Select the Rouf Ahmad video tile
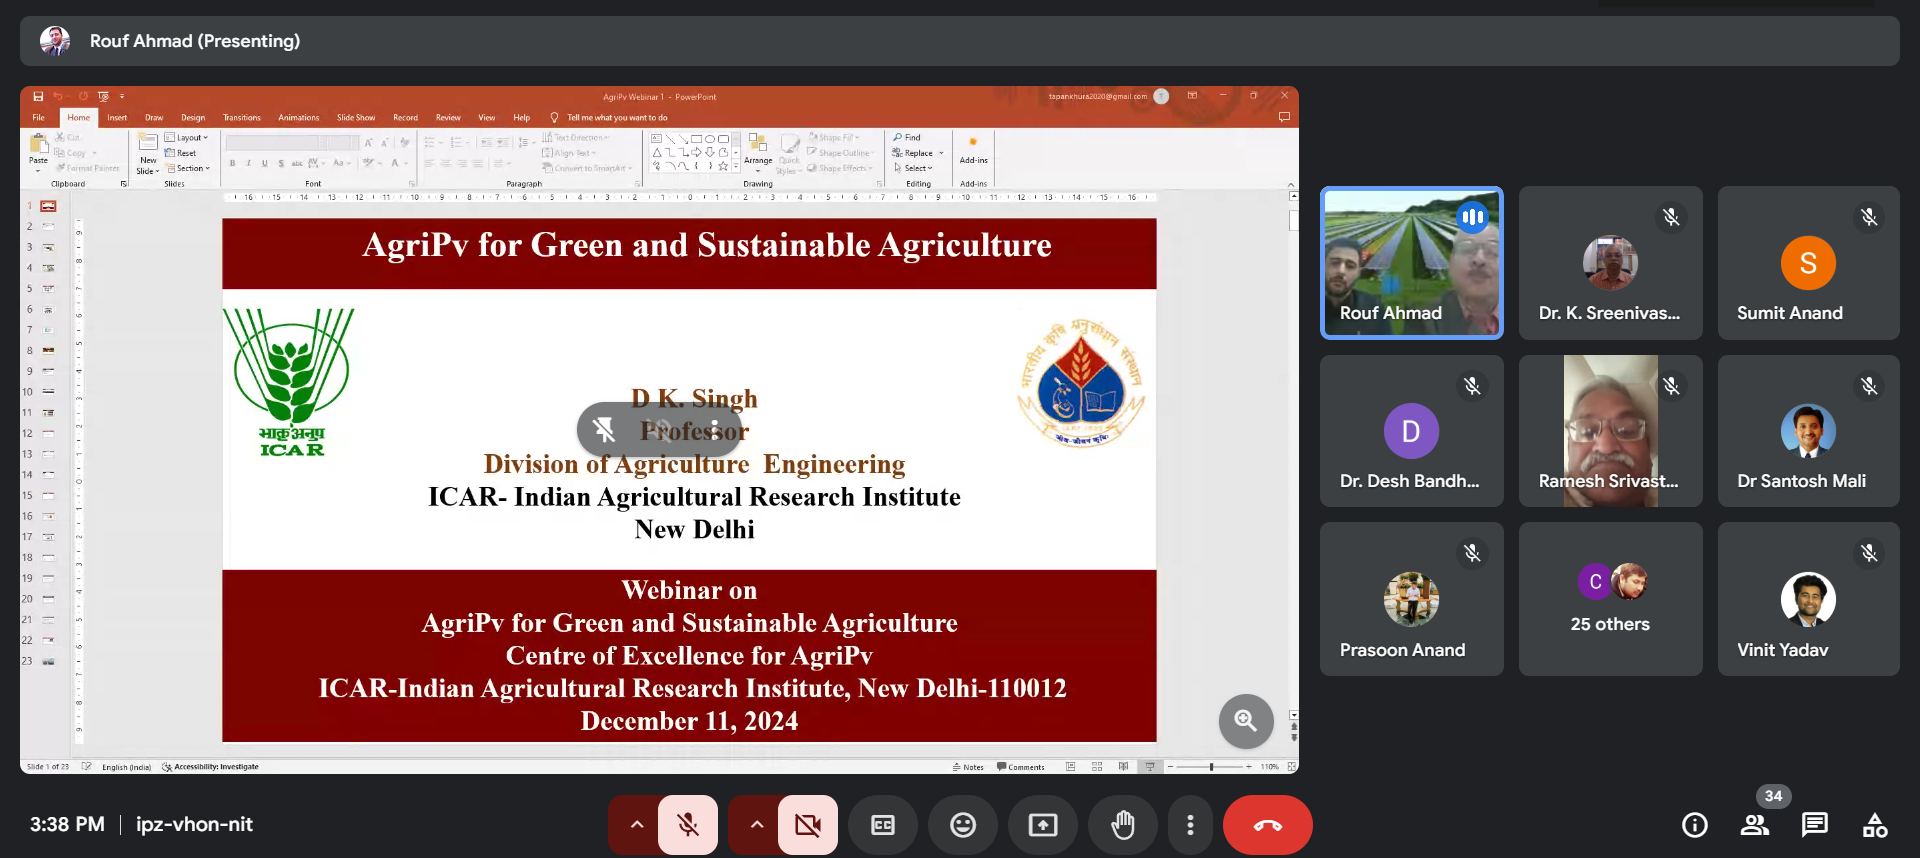1920x858 pixels. point(1411,263)
